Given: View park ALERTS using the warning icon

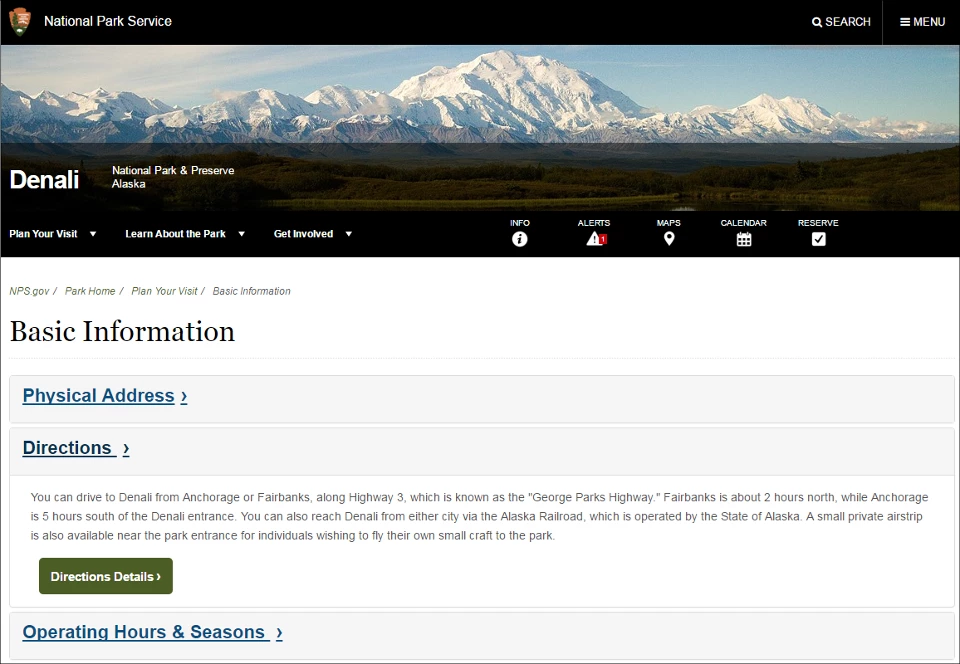Looking at the screenshot, I should [593, 238].
